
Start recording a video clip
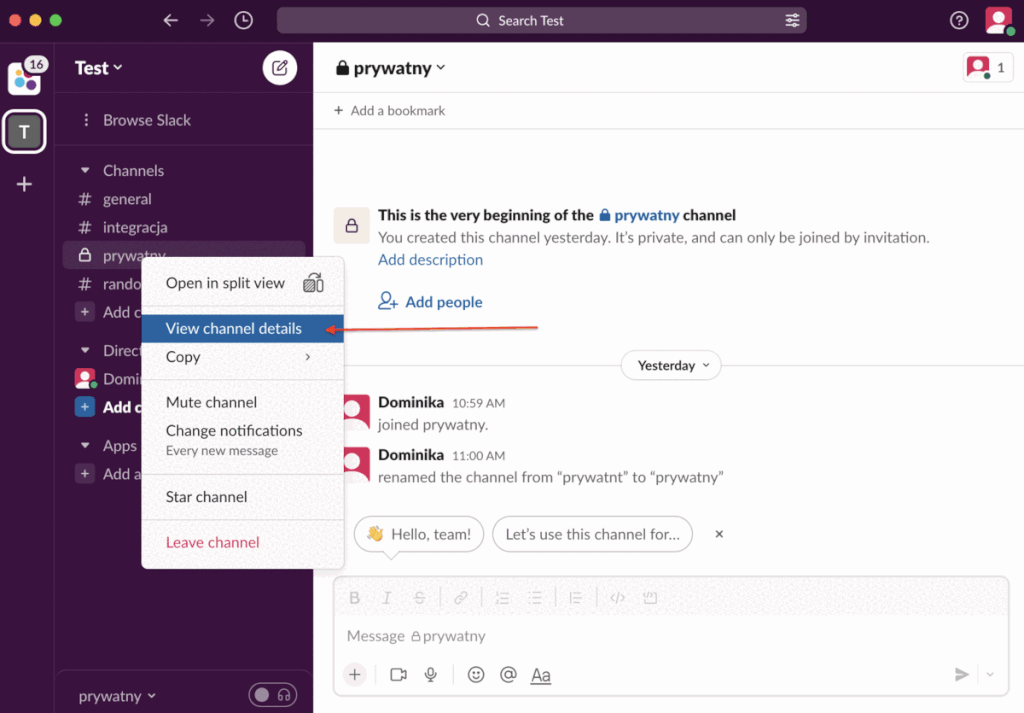point(398,675)
